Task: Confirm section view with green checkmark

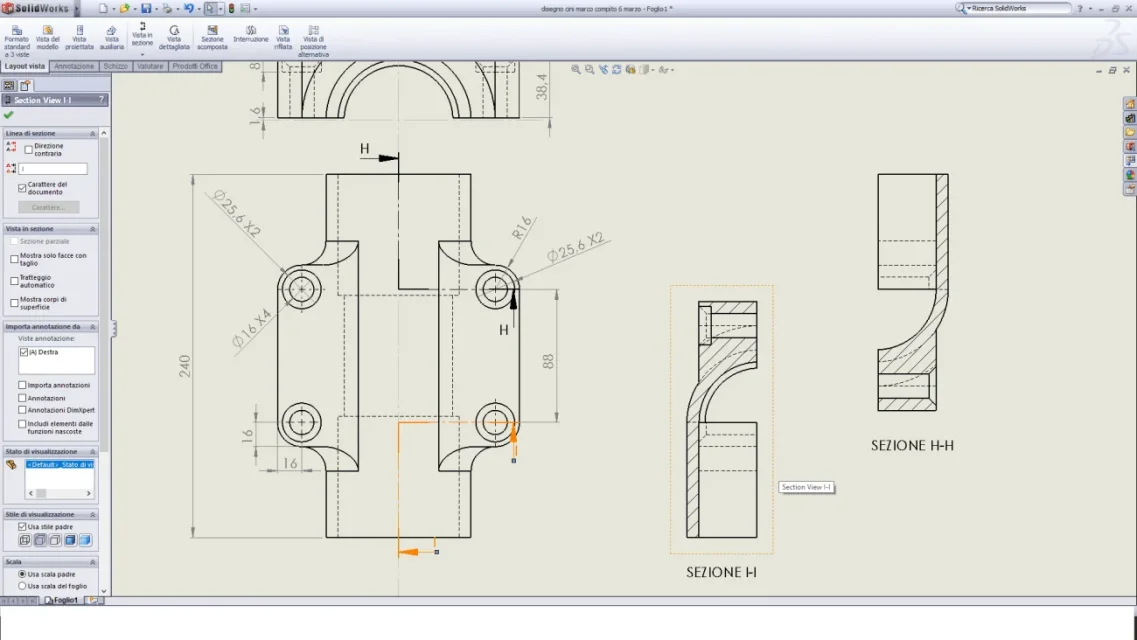Action: 9,115
